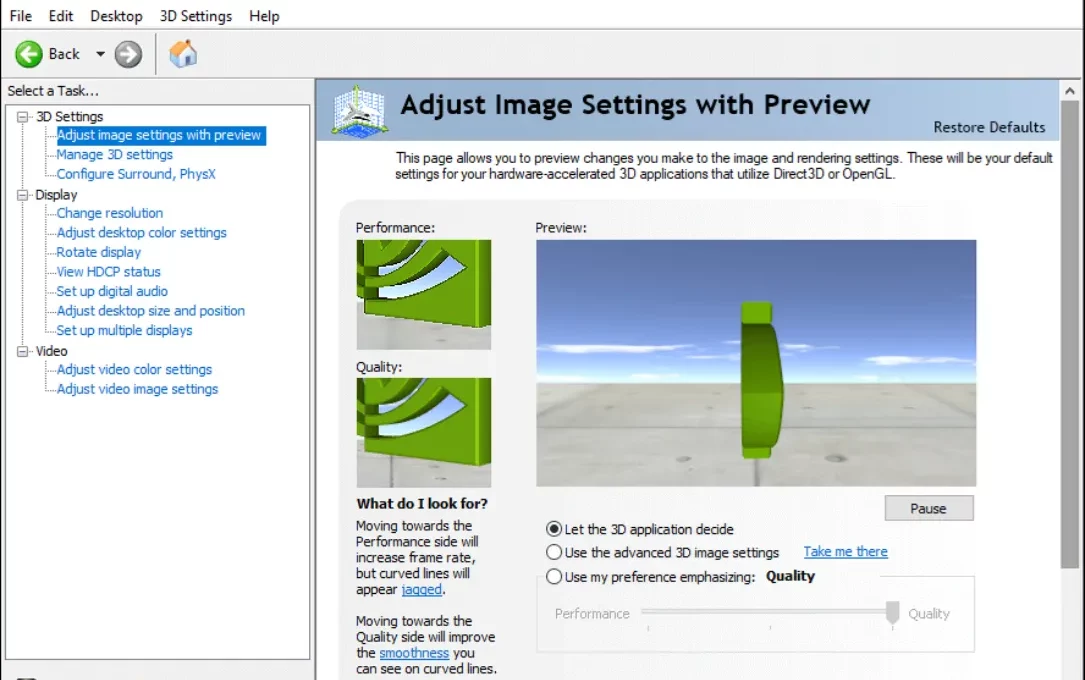Open the Help menu
Viewport: 1085px width, 680px height.
[264, 16]
